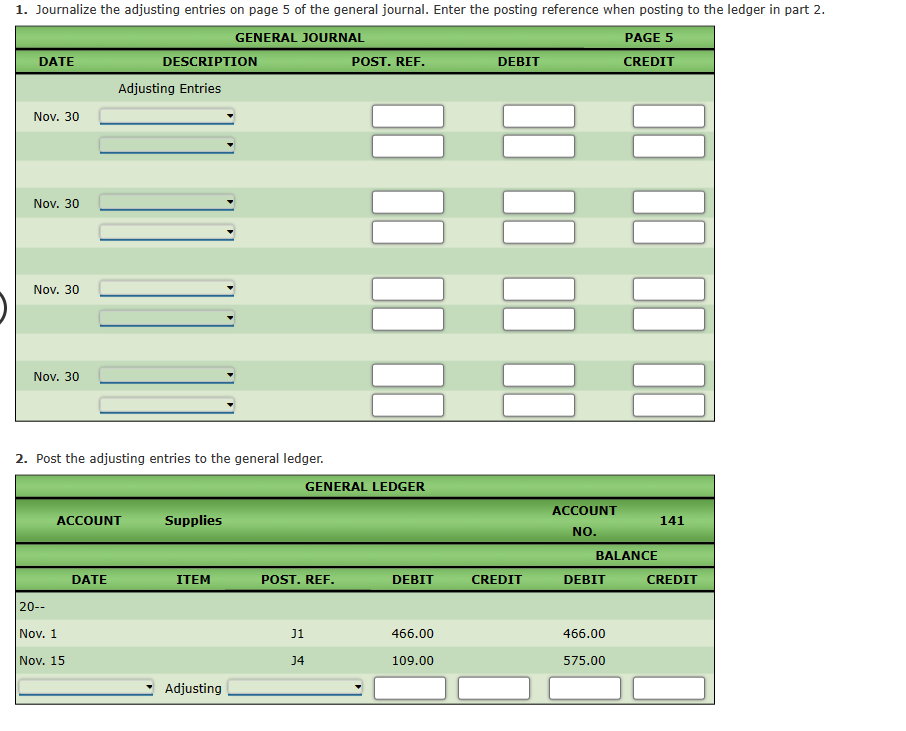Open Supplies ledger Adjusting post ref dropdown
906x731 pixels.
tap(295, 688)
